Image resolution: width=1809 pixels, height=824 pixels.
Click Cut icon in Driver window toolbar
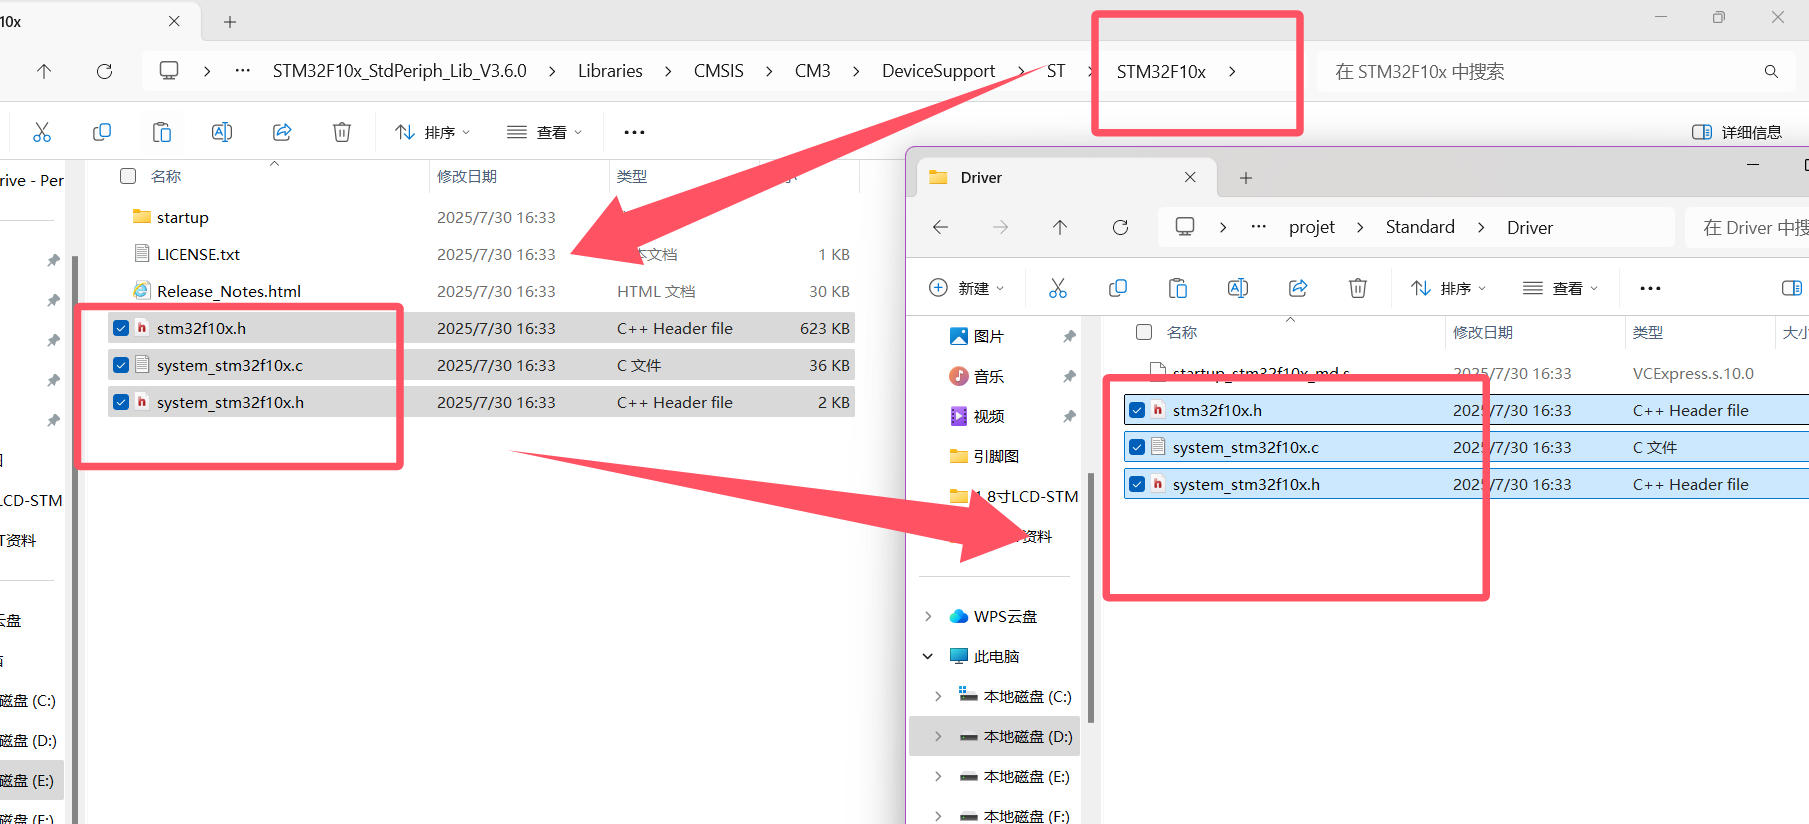(x=1057, y=288)
